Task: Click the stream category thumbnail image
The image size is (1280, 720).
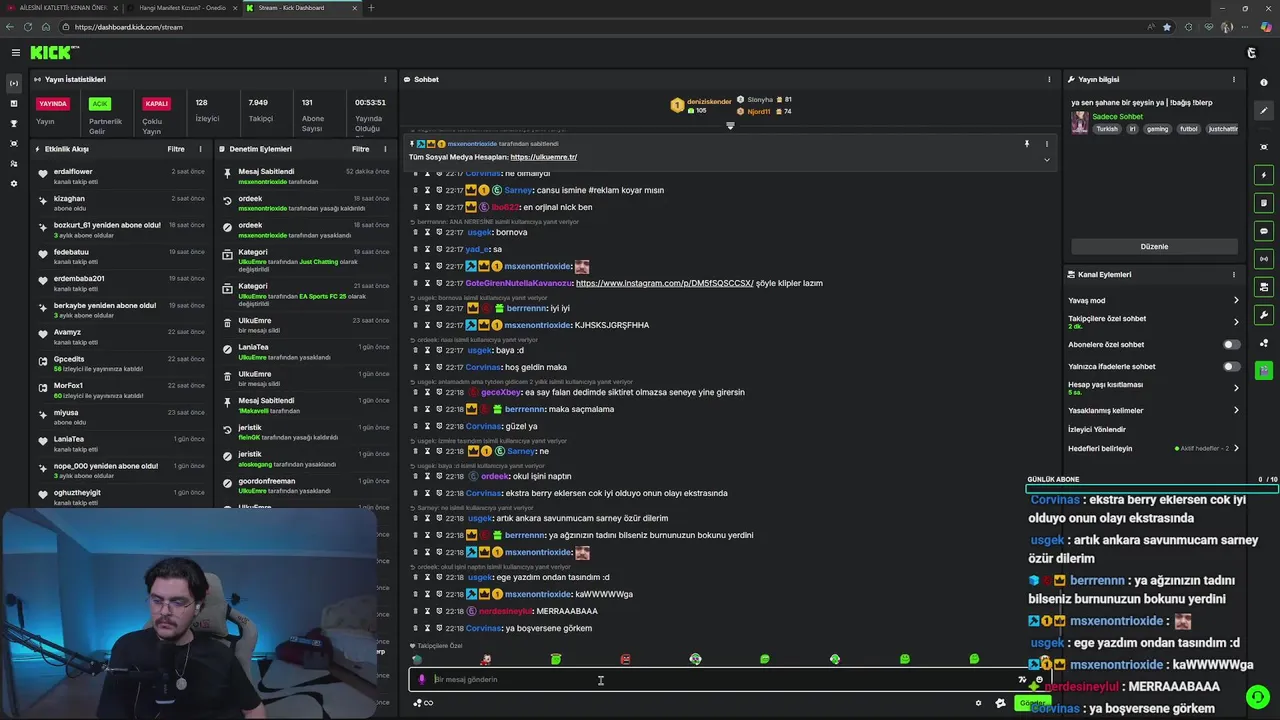Action: pyautogui.click(x=1080, y=122)
